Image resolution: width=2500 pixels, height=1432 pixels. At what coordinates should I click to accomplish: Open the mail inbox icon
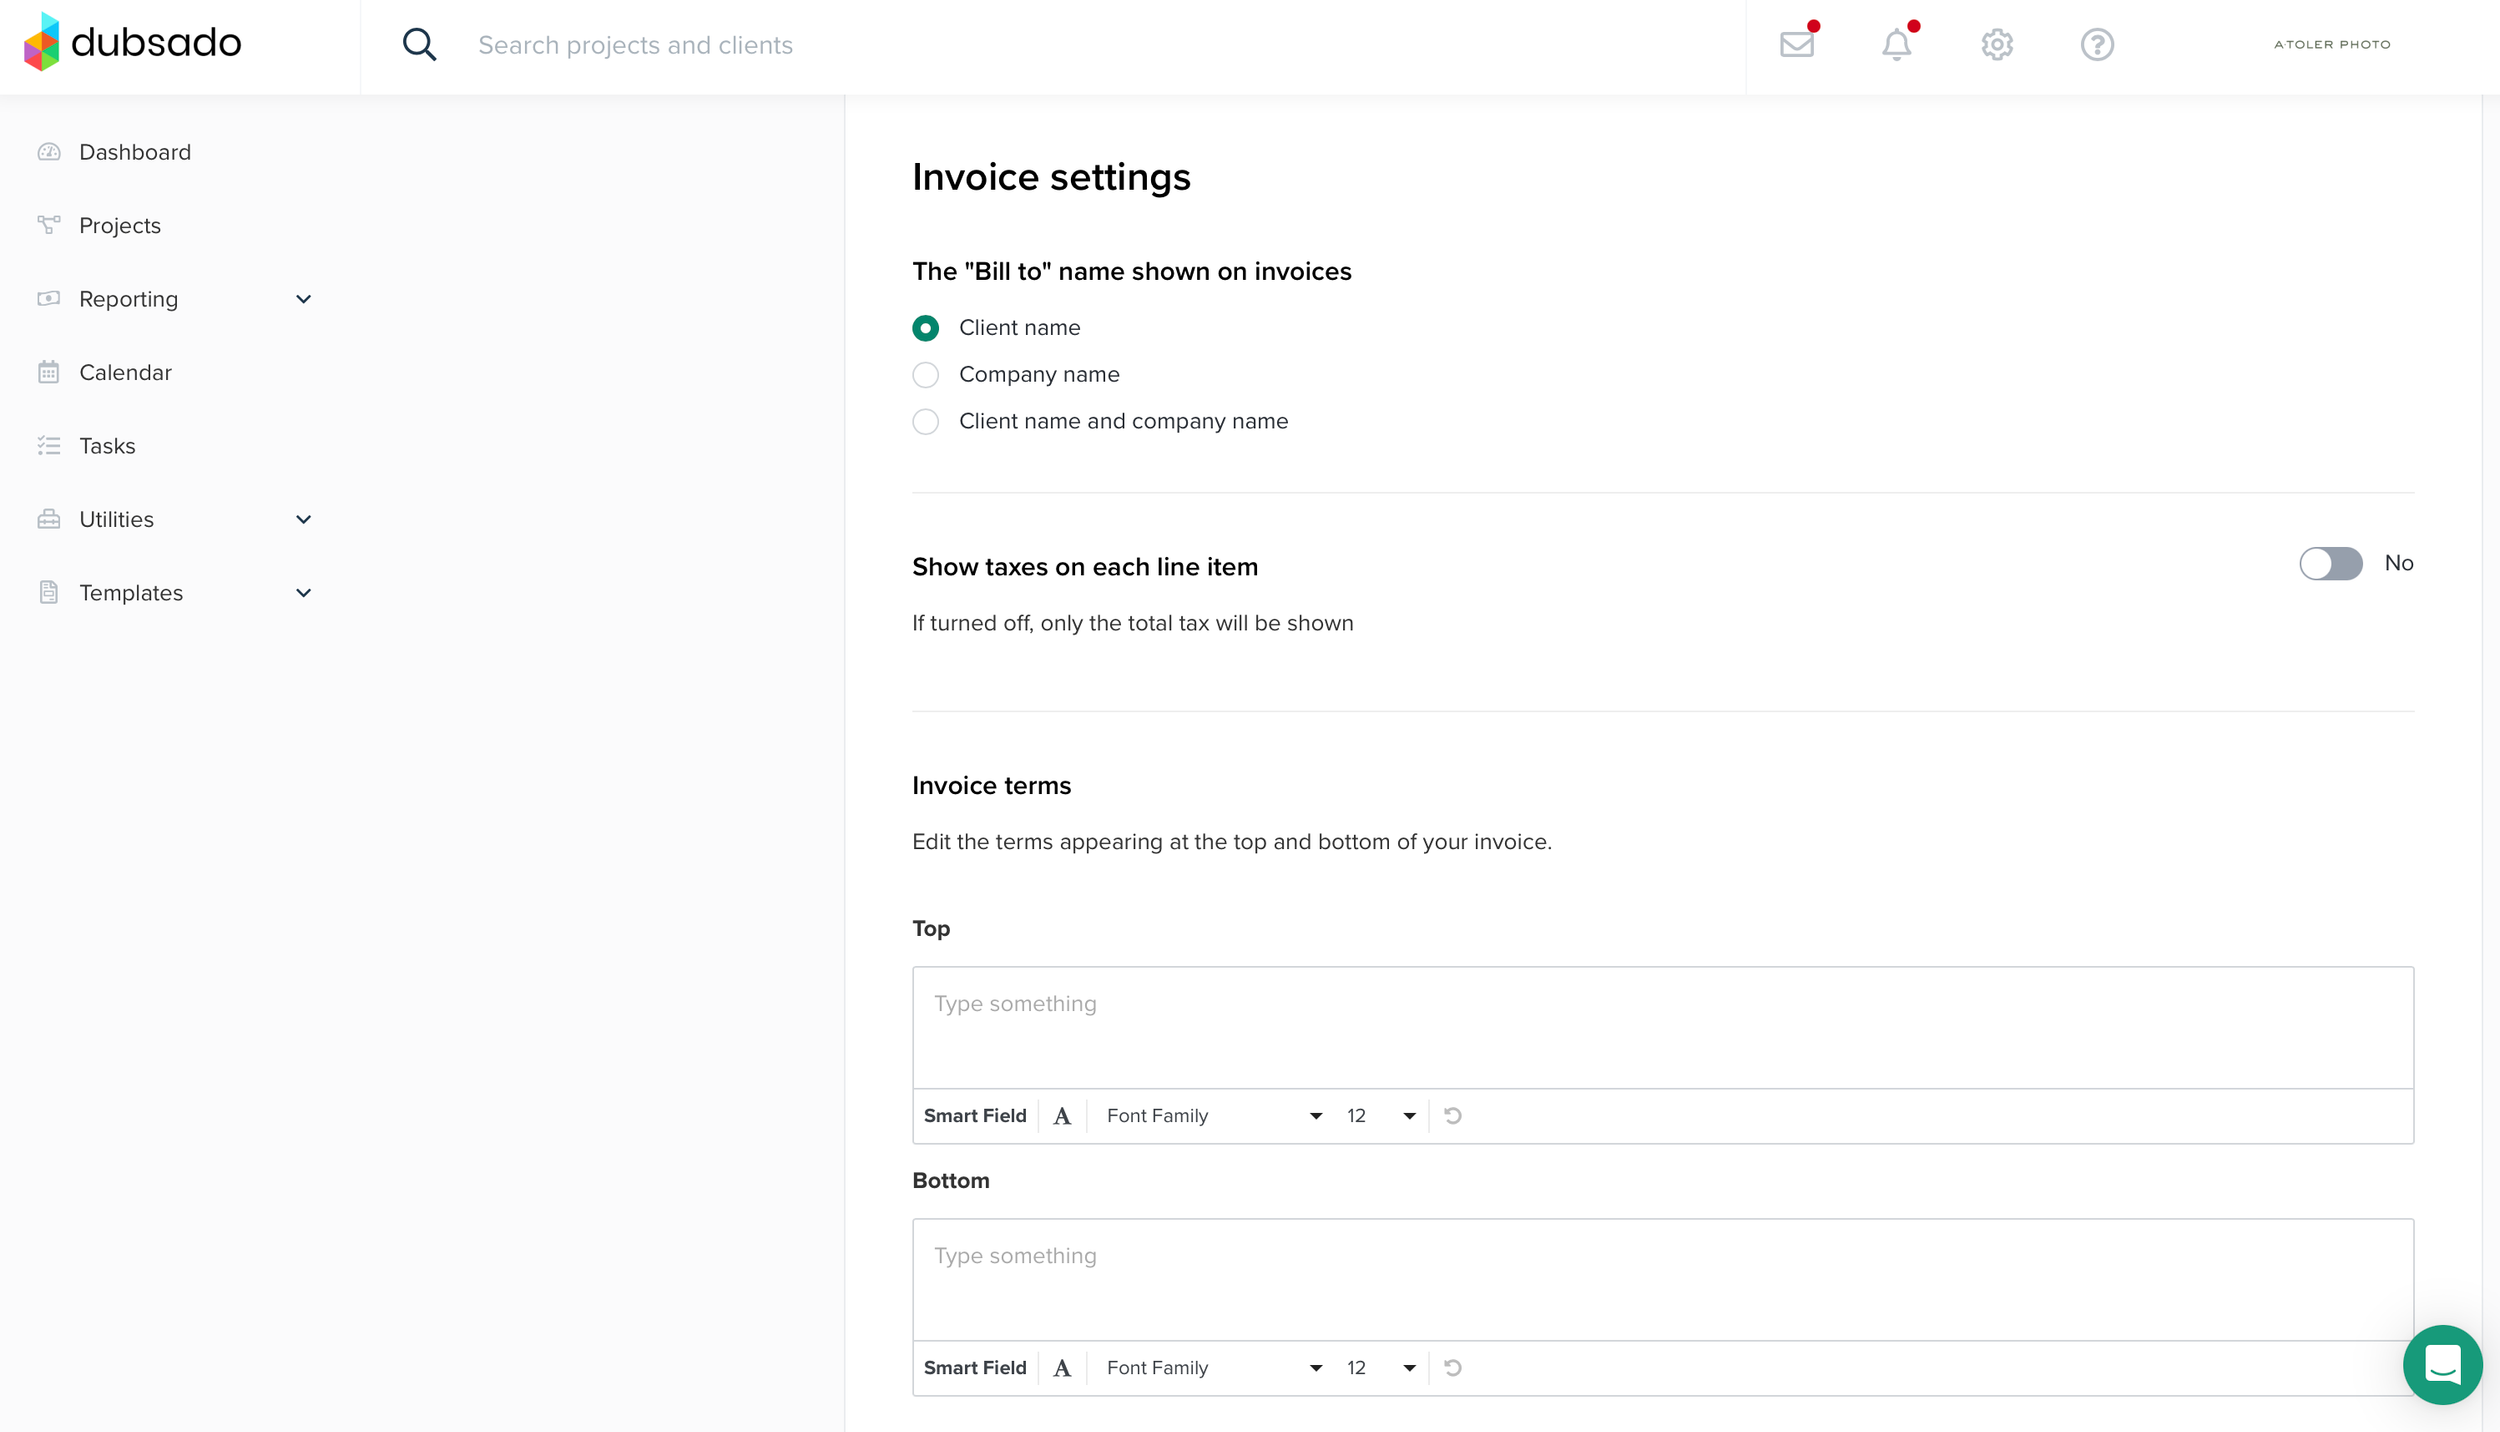point(1797,44)
